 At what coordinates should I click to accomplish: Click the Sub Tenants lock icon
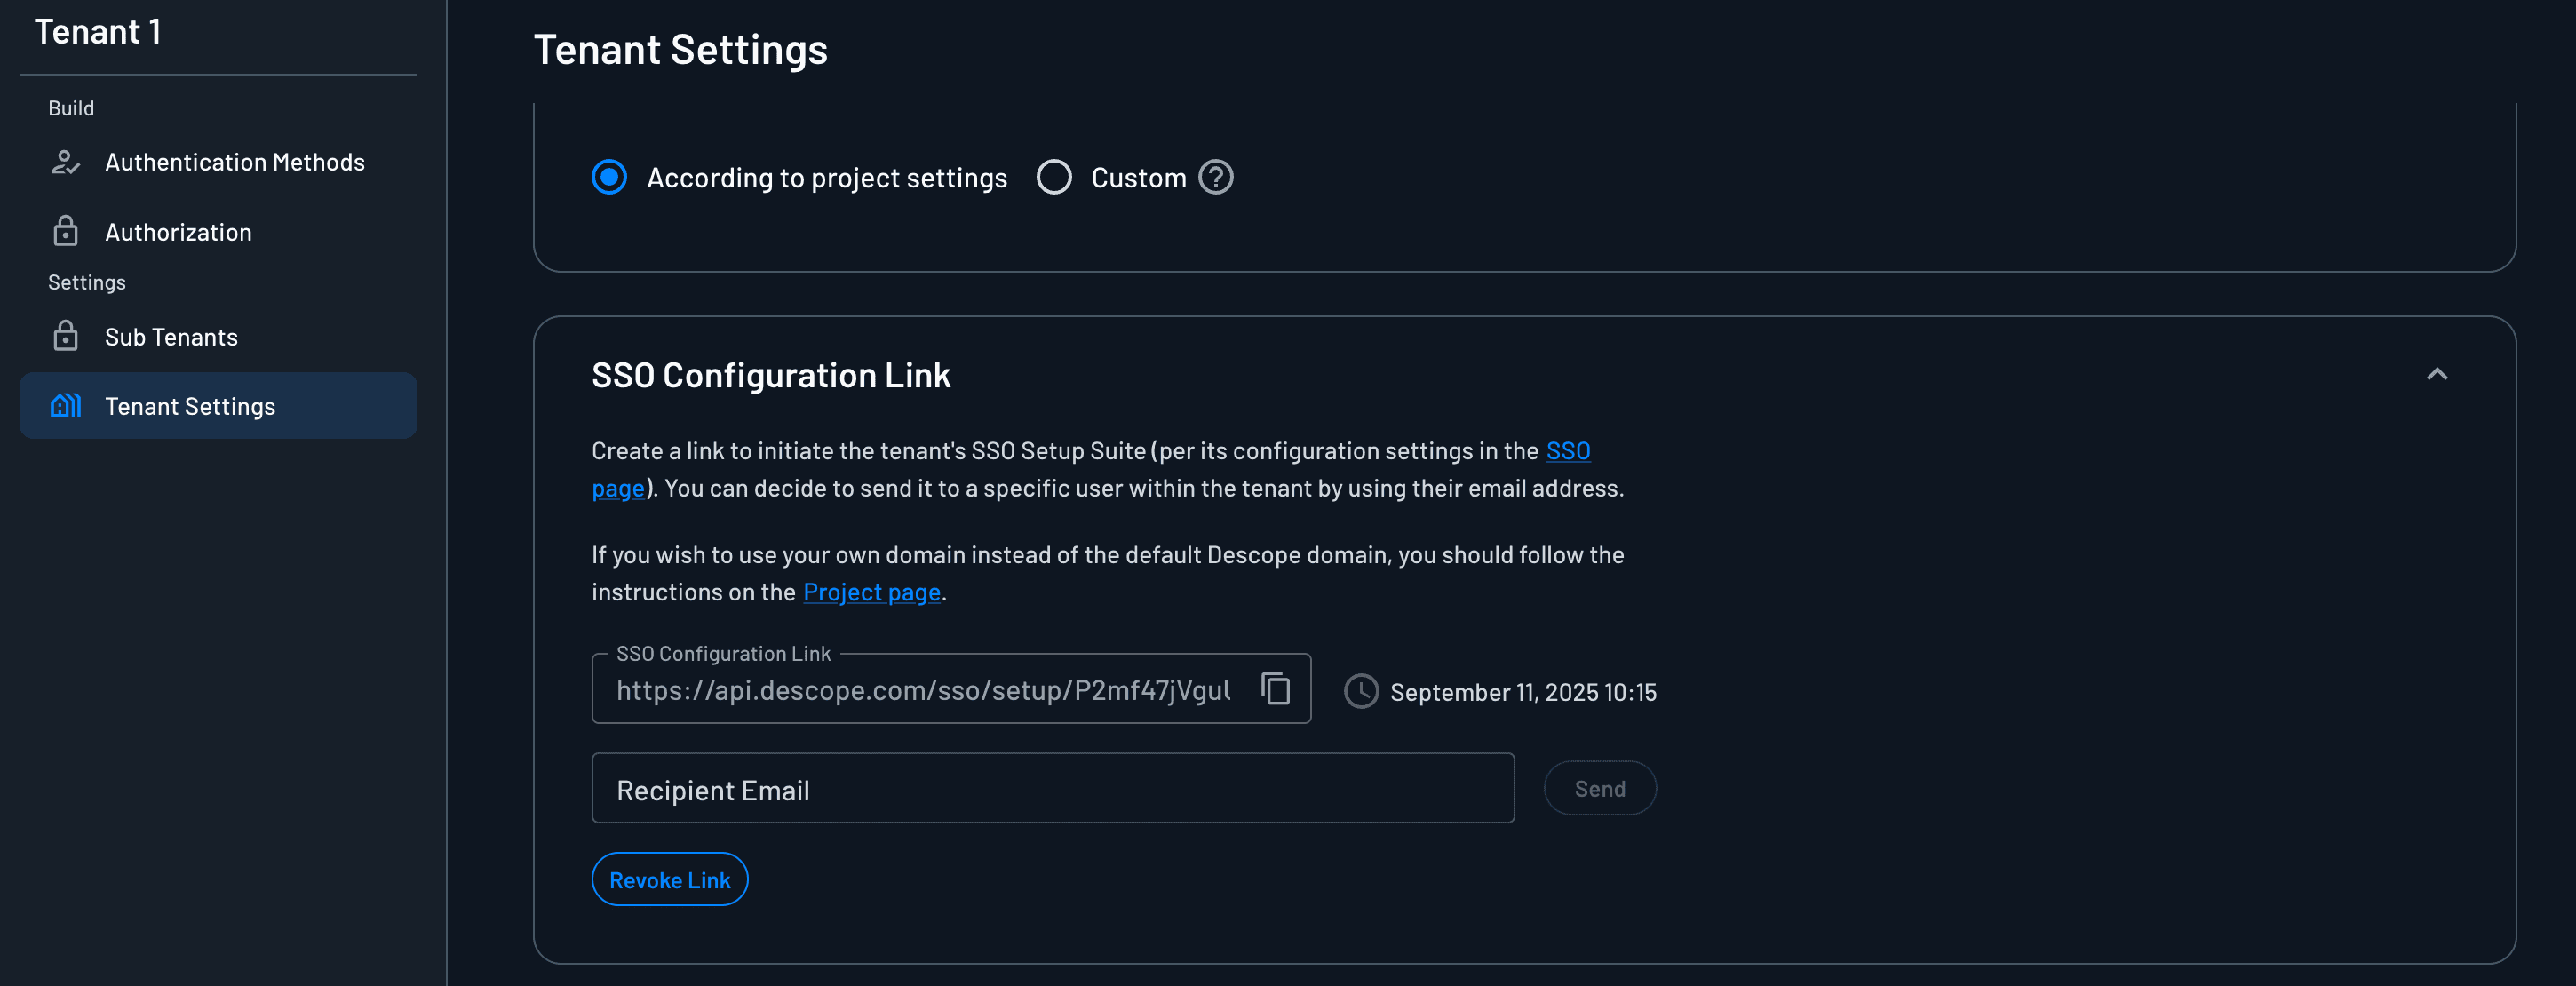pos(66,337)
